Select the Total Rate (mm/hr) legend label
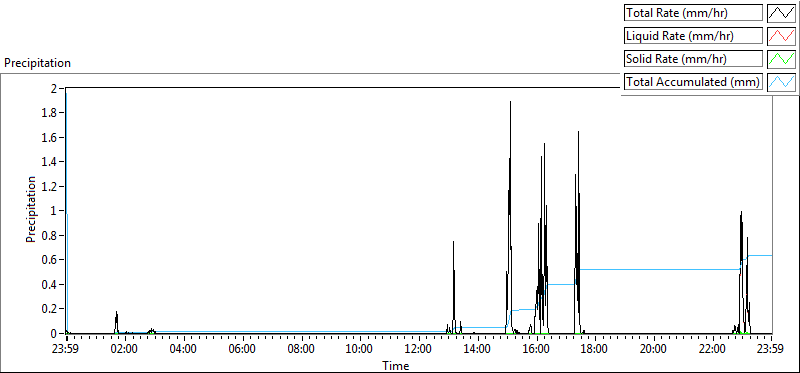Viewport: 800px width, 373px height. point(693,13)
